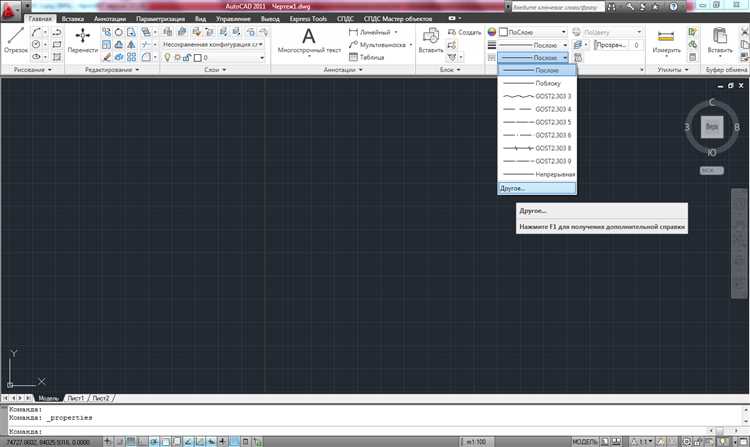Open the Express Tools ribbon tab
The image size is (750, 447).
(308, 19)
